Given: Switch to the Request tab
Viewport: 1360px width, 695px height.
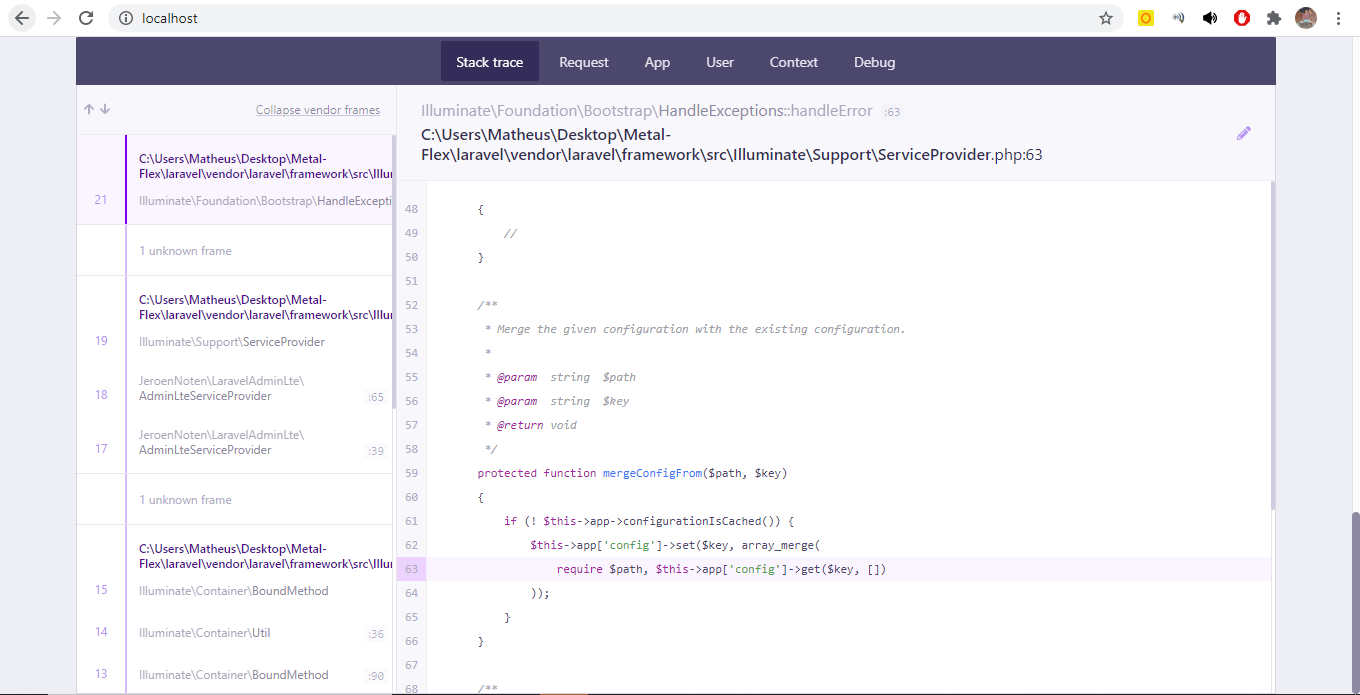Looking at the screenshot, I should pyautogui.click(x=583, y=62).
